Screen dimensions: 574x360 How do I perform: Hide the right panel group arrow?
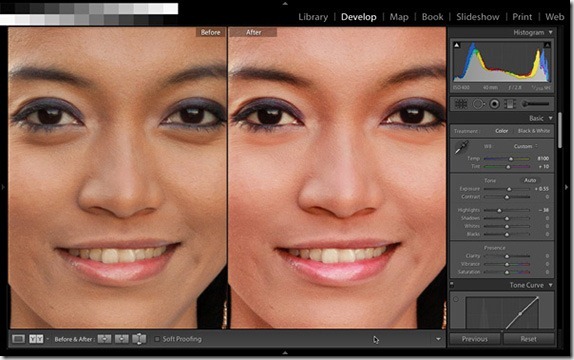pyautogui.click(x=566, y=187)
